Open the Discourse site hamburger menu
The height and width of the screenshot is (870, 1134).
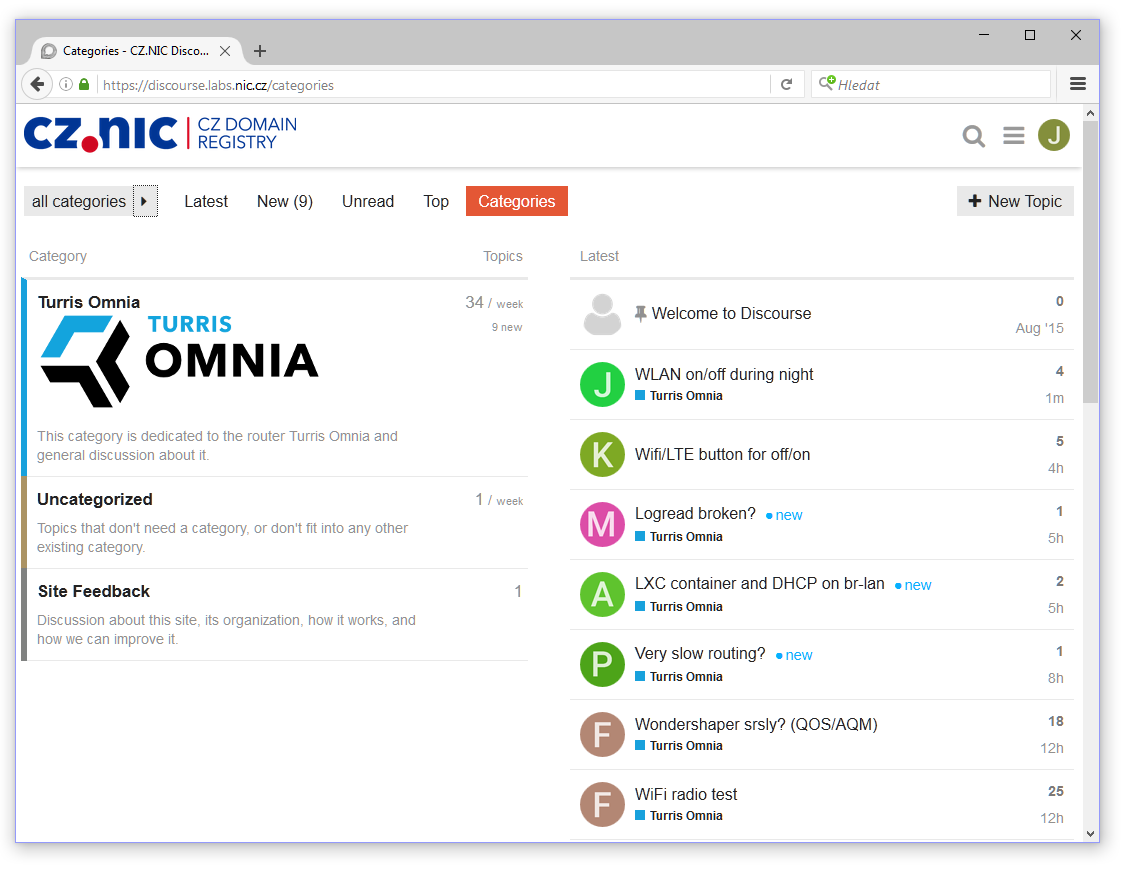(1013, 135)
